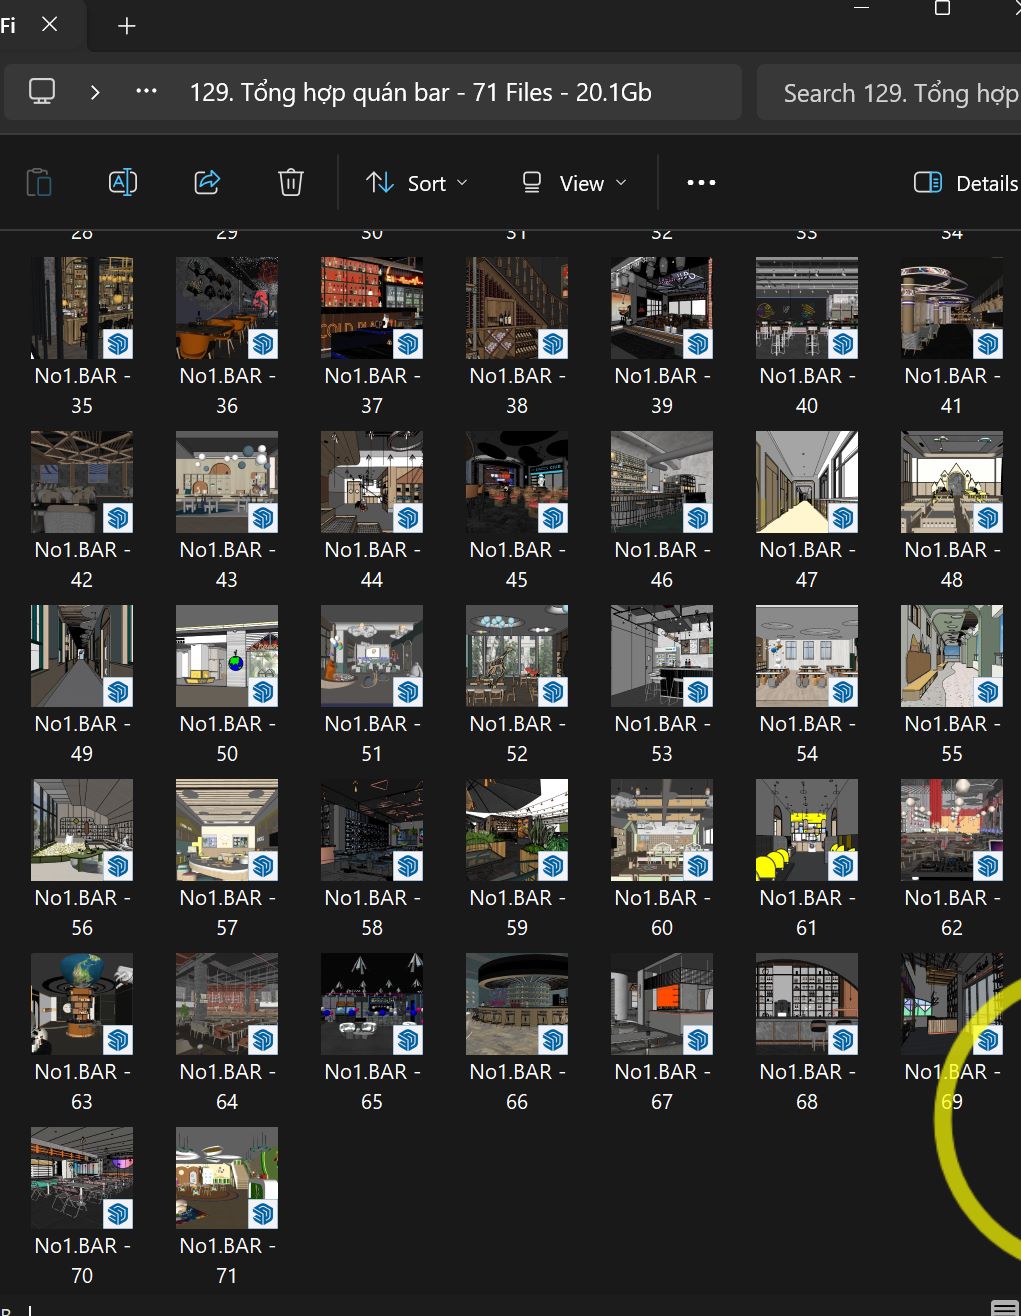
Task: Add a new tab with the plus button
Action: point(127,26)
